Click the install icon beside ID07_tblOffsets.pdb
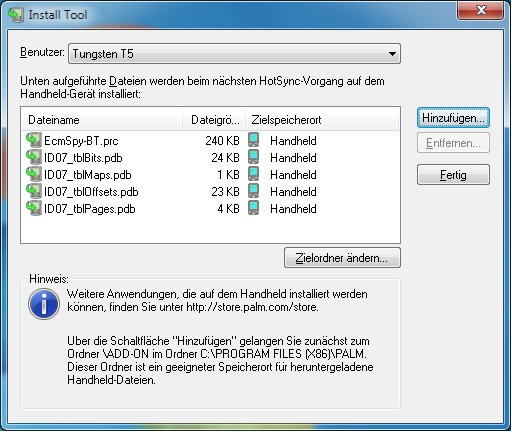 coord(34,191)
